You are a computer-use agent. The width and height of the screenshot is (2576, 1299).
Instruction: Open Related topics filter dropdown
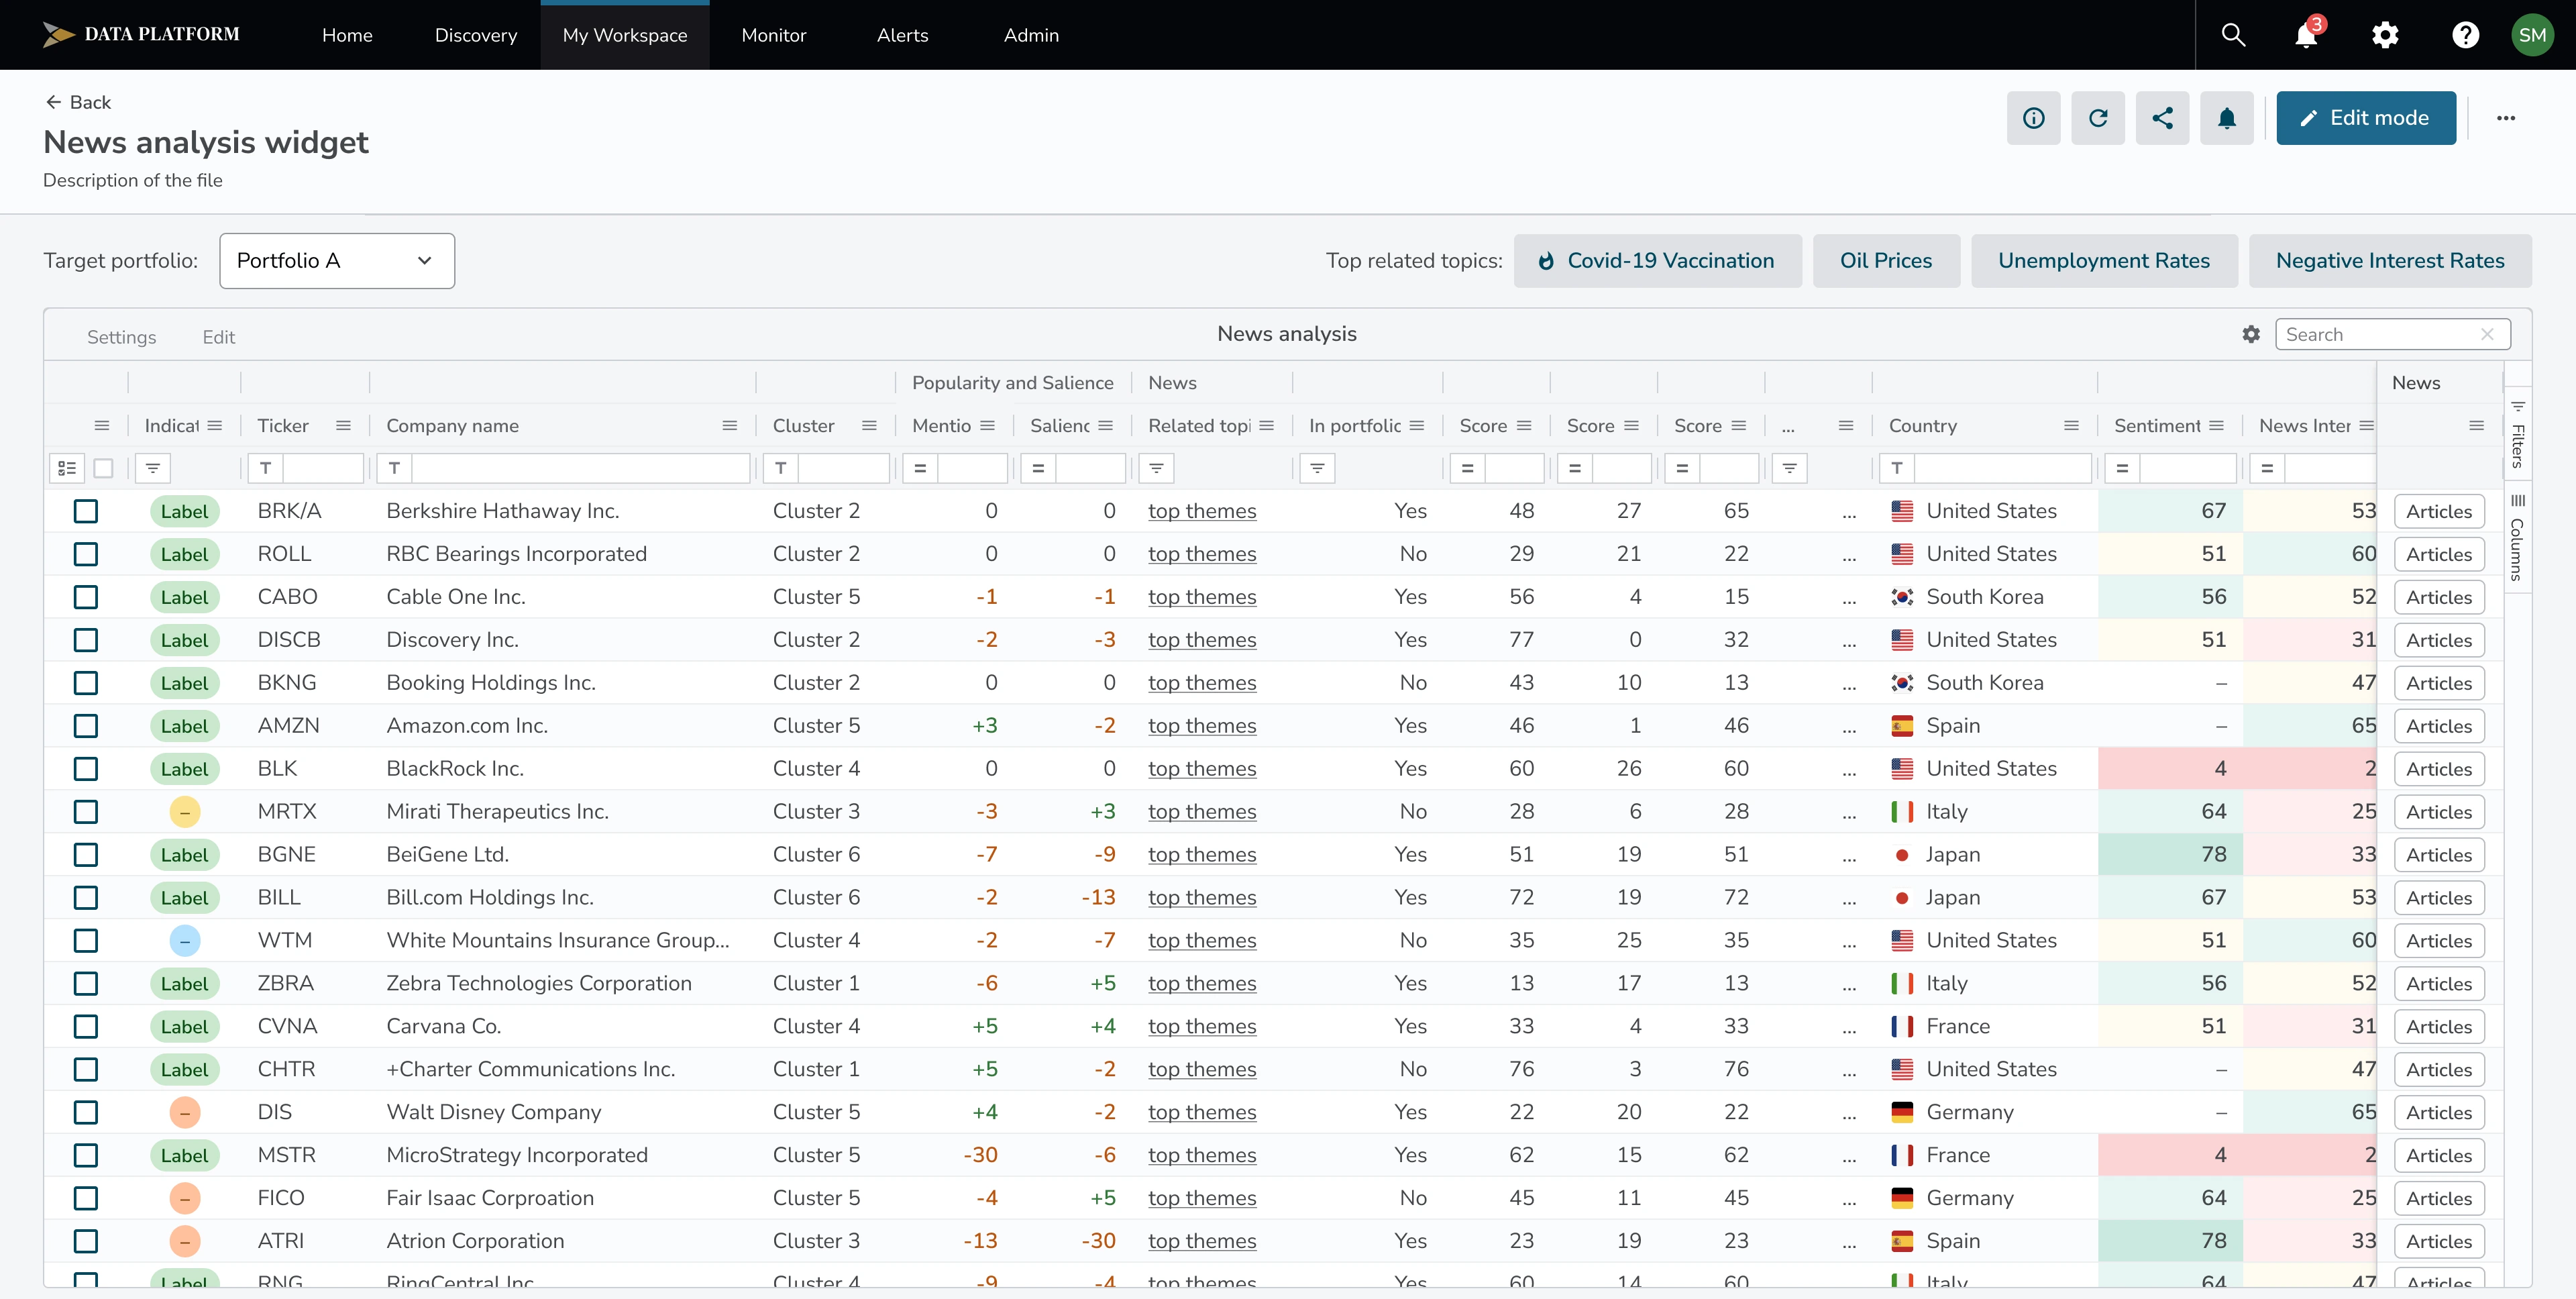[1157, 467]
